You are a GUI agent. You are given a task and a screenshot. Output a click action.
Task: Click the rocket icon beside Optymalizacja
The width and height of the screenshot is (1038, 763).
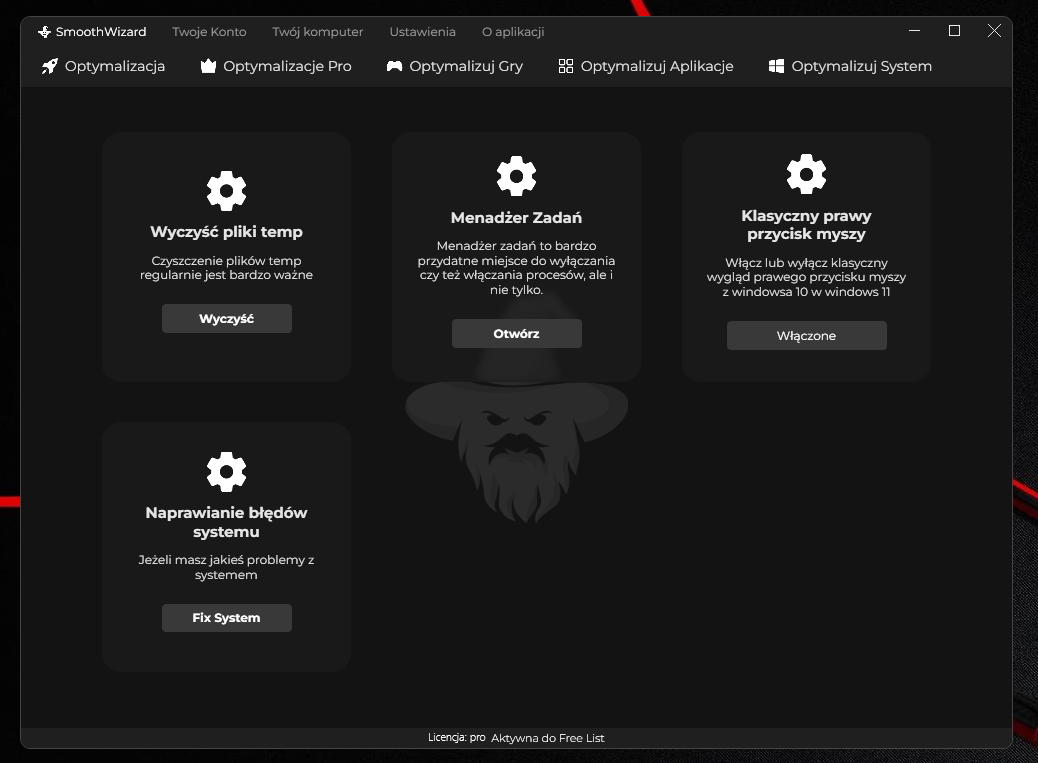click(49, 66)
